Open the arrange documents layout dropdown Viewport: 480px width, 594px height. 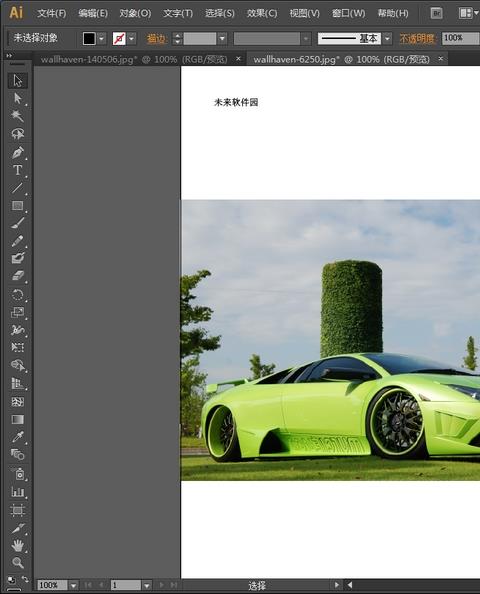tap(468, 14)
